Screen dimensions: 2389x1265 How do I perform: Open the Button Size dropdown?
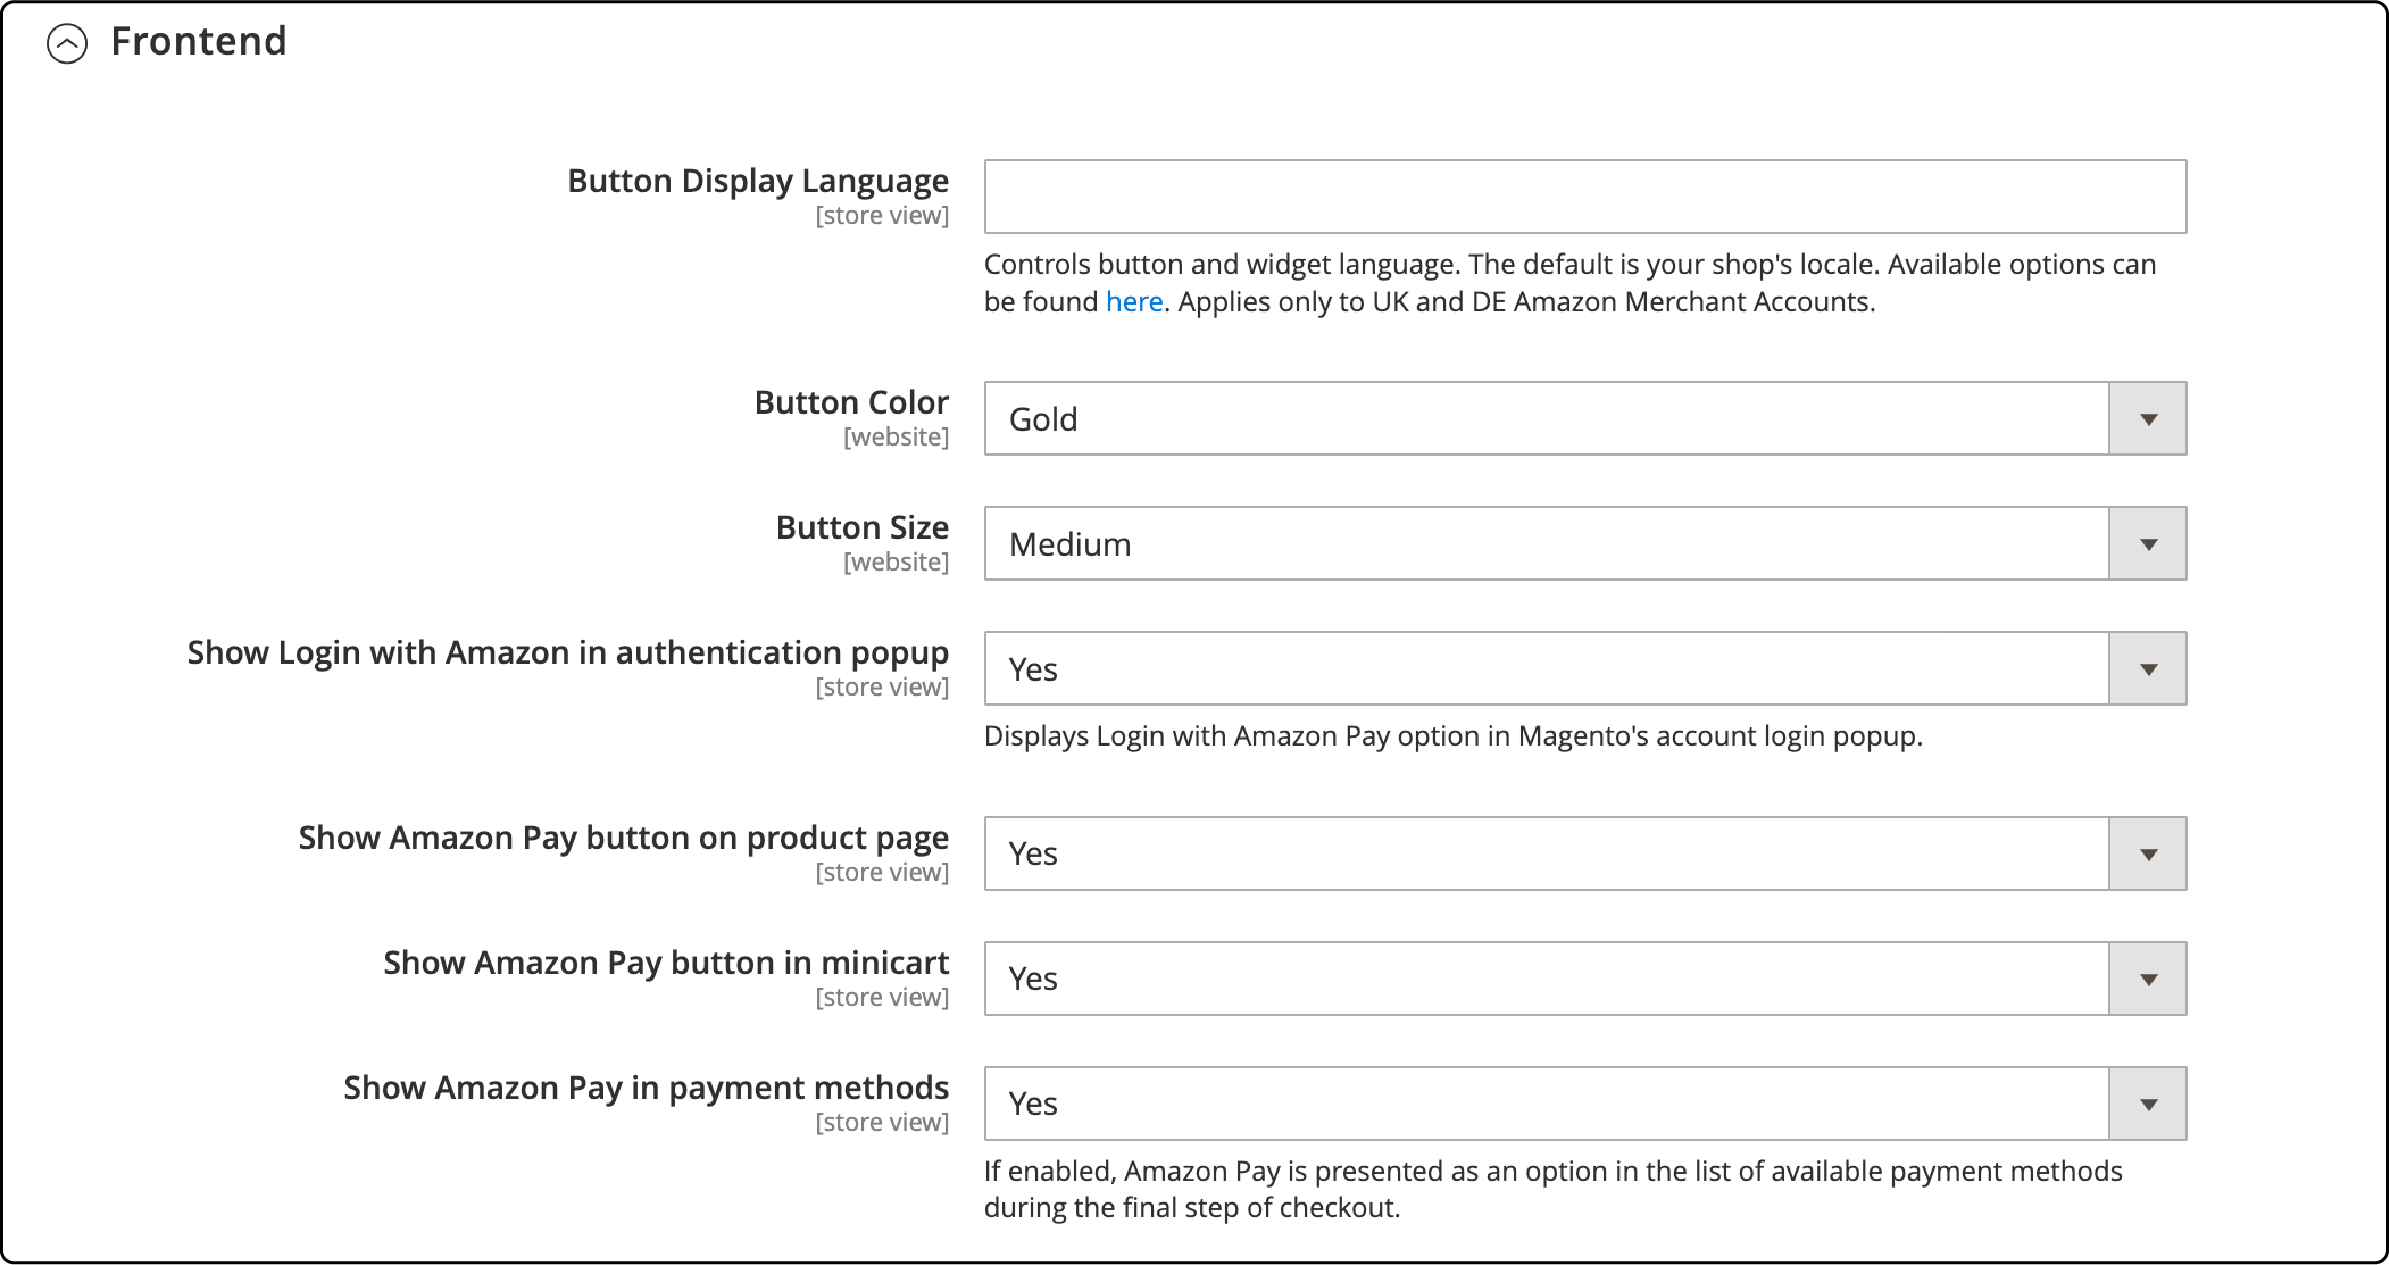(x=1585, y=544)
